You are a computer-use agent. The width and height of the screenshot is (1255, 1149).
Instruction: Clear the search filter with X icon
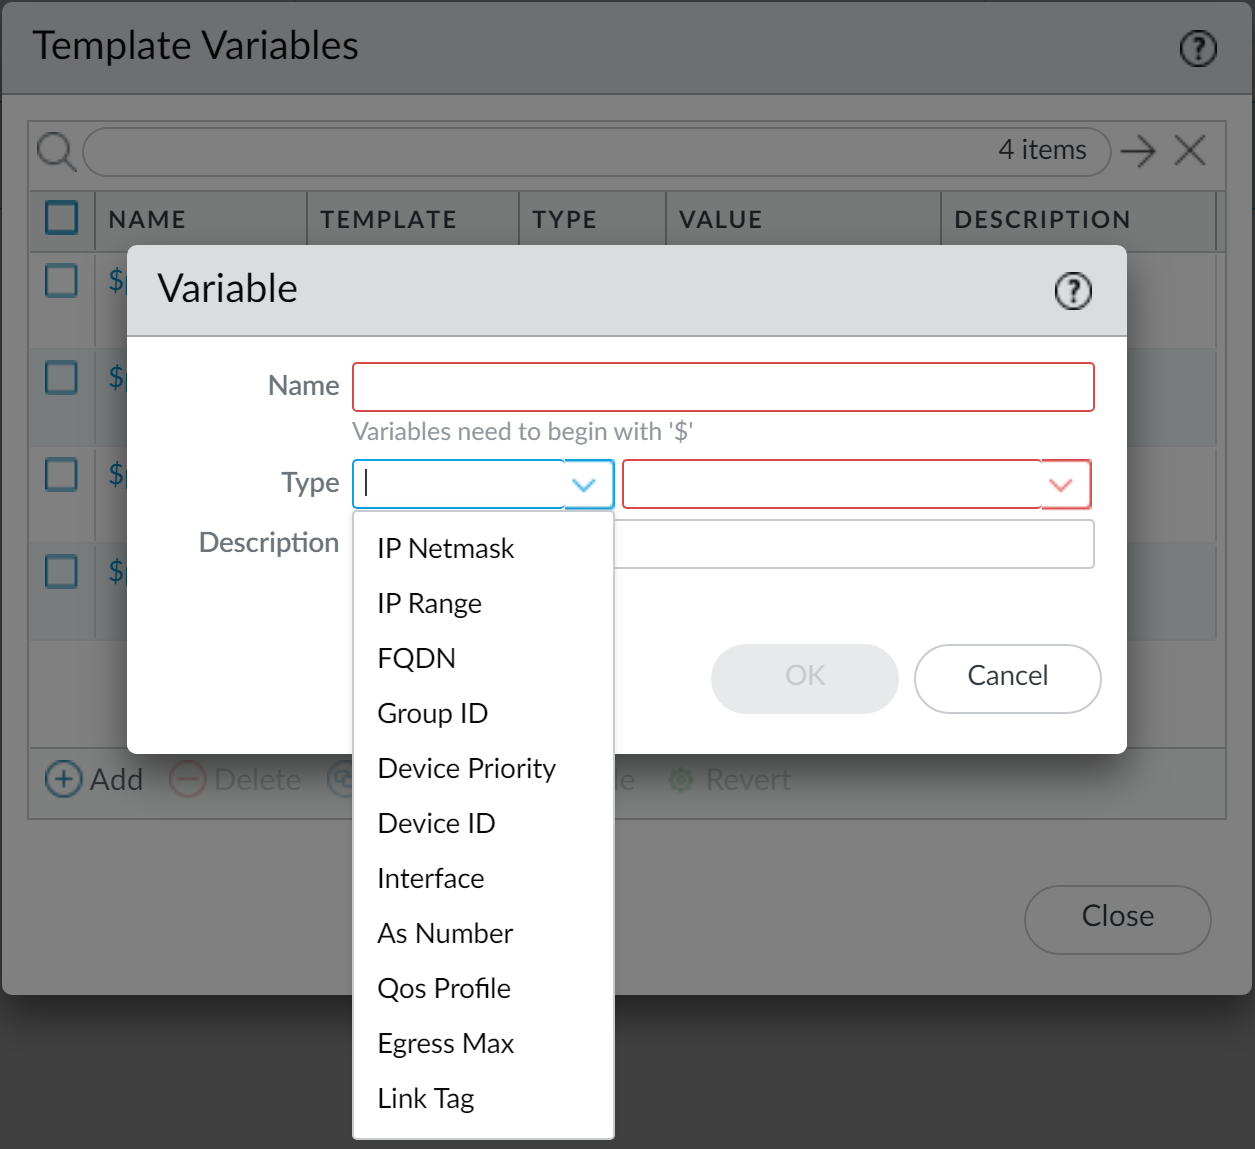coord(1190,151)
